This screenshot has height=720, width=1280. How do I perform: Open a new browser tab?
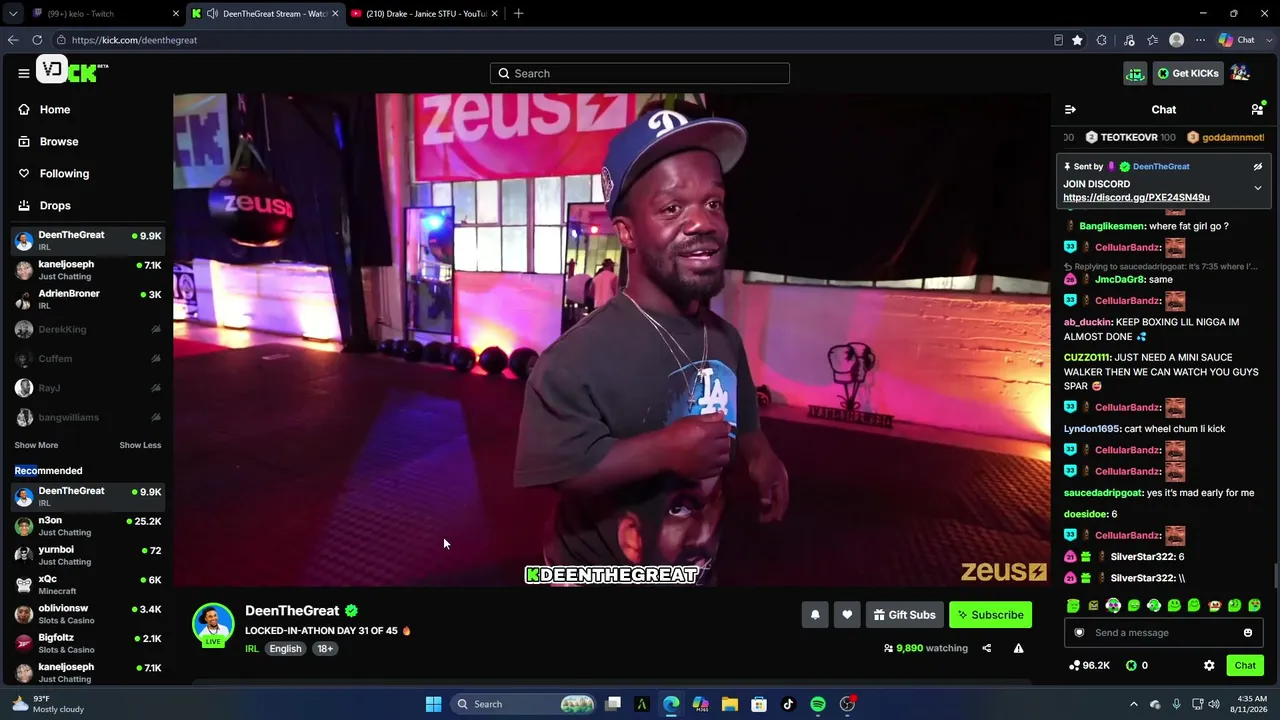(518, 14)
